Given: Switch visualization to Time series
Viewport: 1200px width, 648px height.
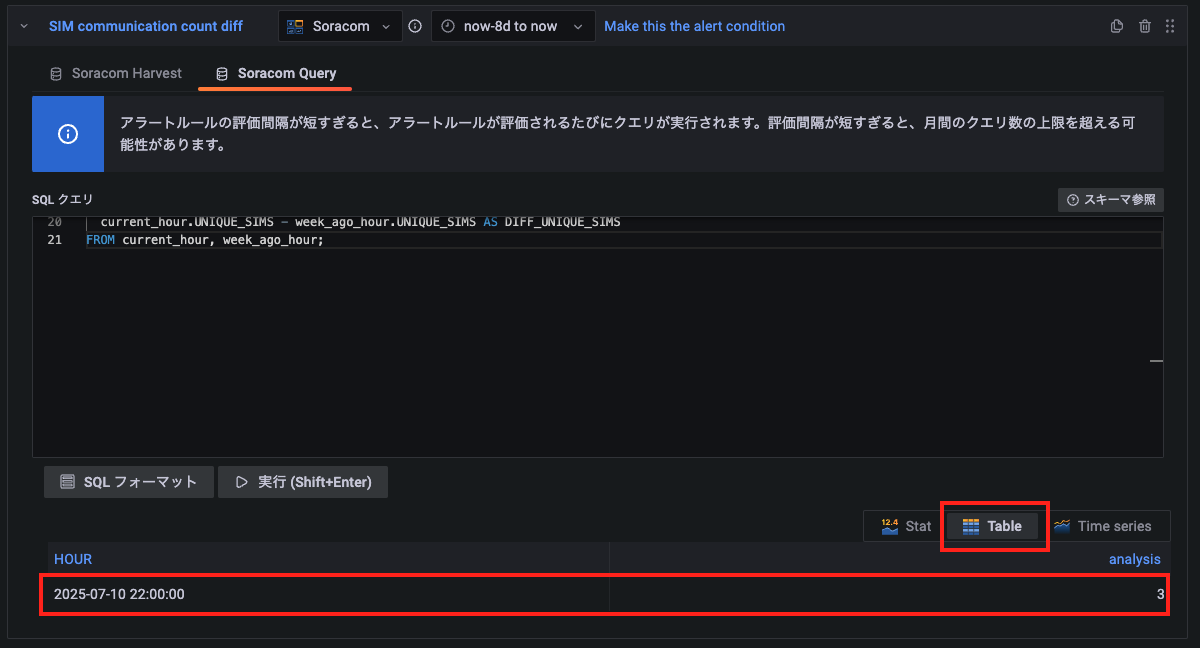Looking at the screenshot, I should (1102, 526).
